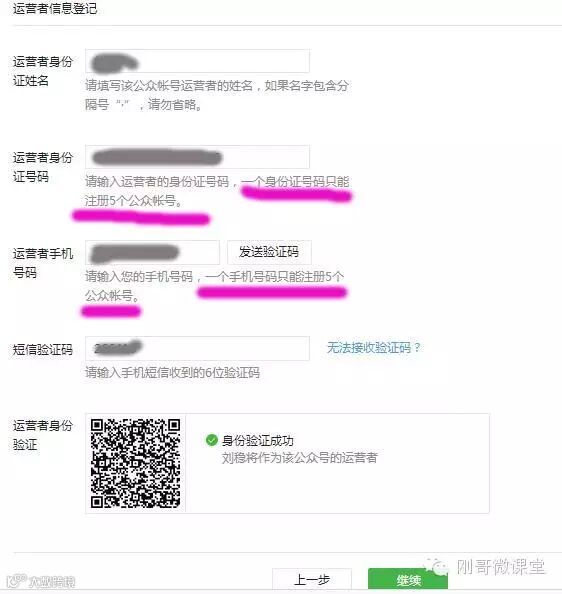Click the 刘稳将作为该公众号的运营者 message
The image size is (562, 594).
[x=300, y=458]
